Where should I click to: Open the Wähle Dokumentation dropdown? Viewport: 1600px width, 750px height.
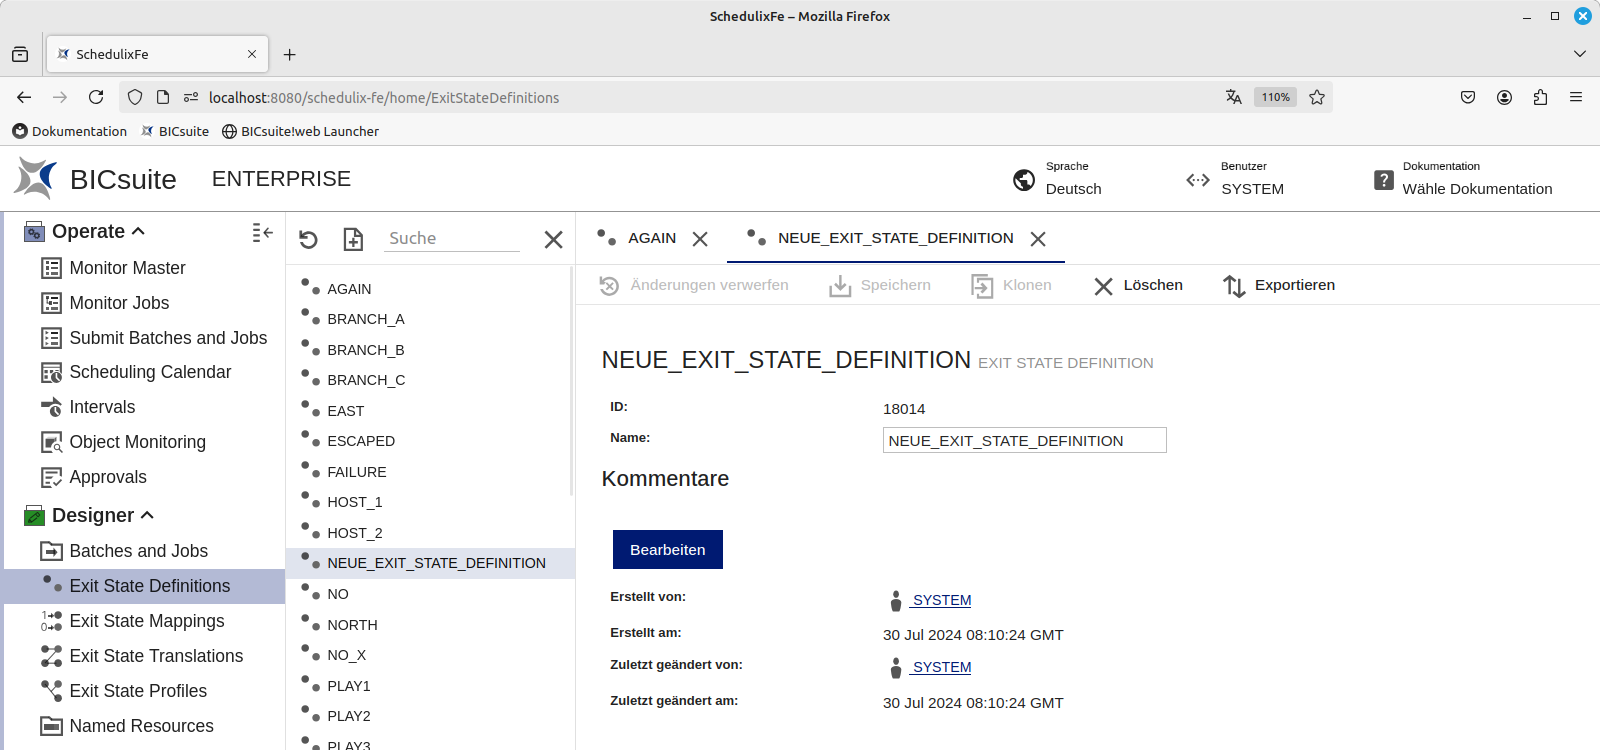point(1477,189)
